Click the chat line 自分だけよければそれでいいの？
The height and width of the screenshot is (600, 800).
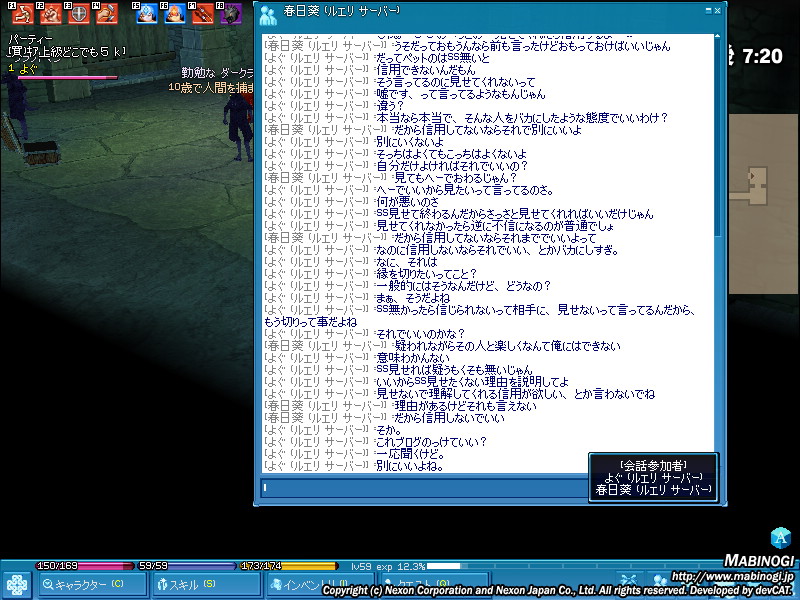[x=452, y=166]
